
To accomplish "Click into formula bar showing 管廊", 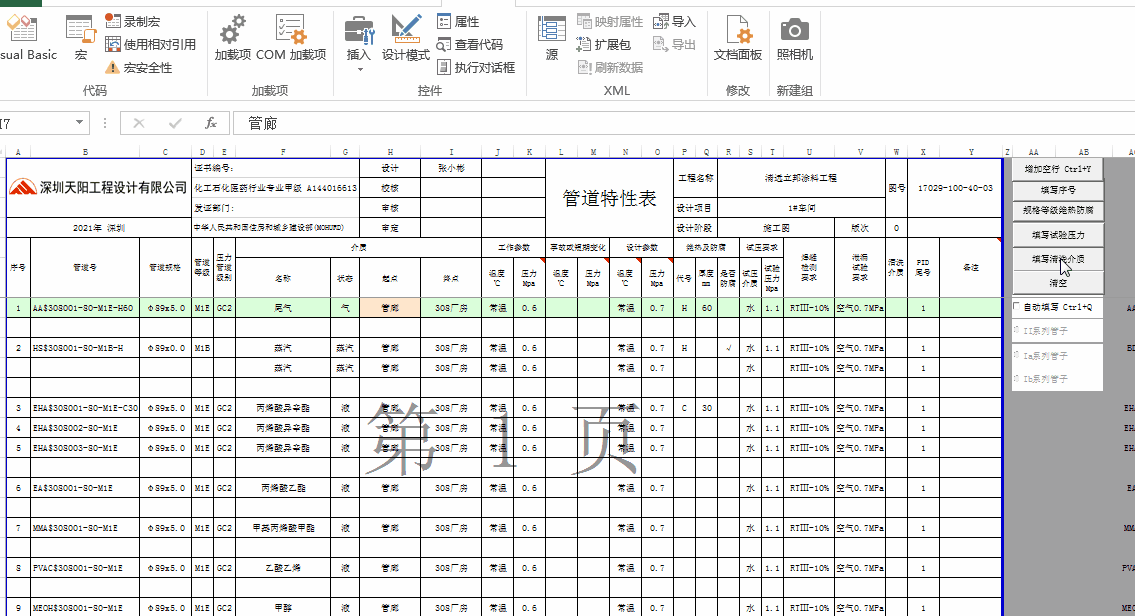I will [683, 123].
